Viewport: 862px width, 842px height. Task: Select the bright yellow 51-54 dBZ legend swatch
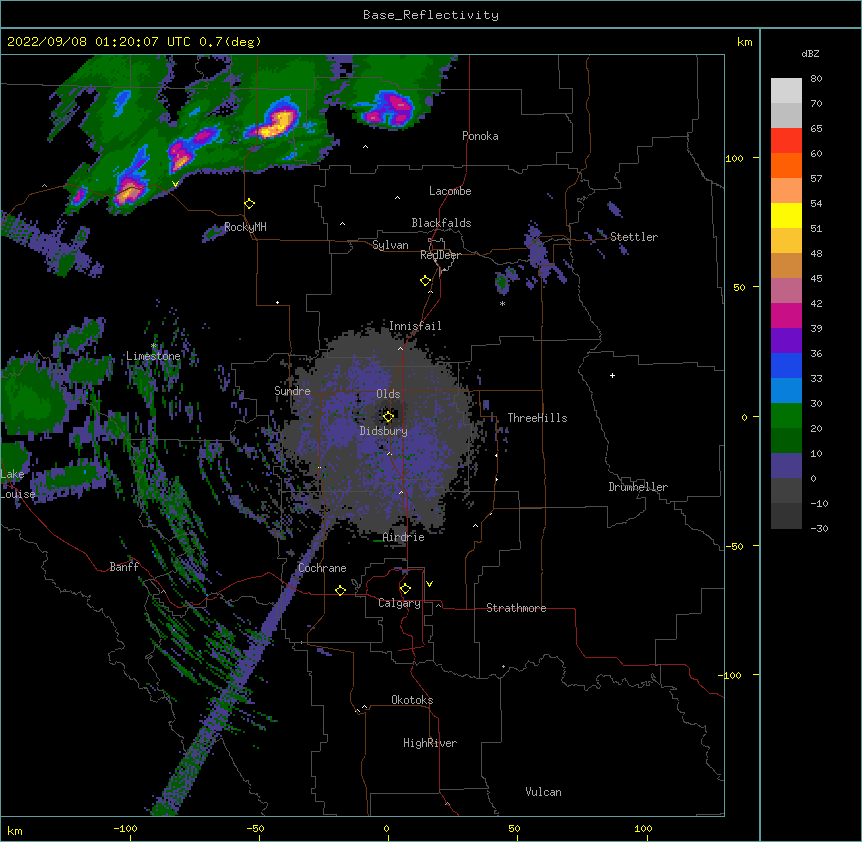click(786, 215)
